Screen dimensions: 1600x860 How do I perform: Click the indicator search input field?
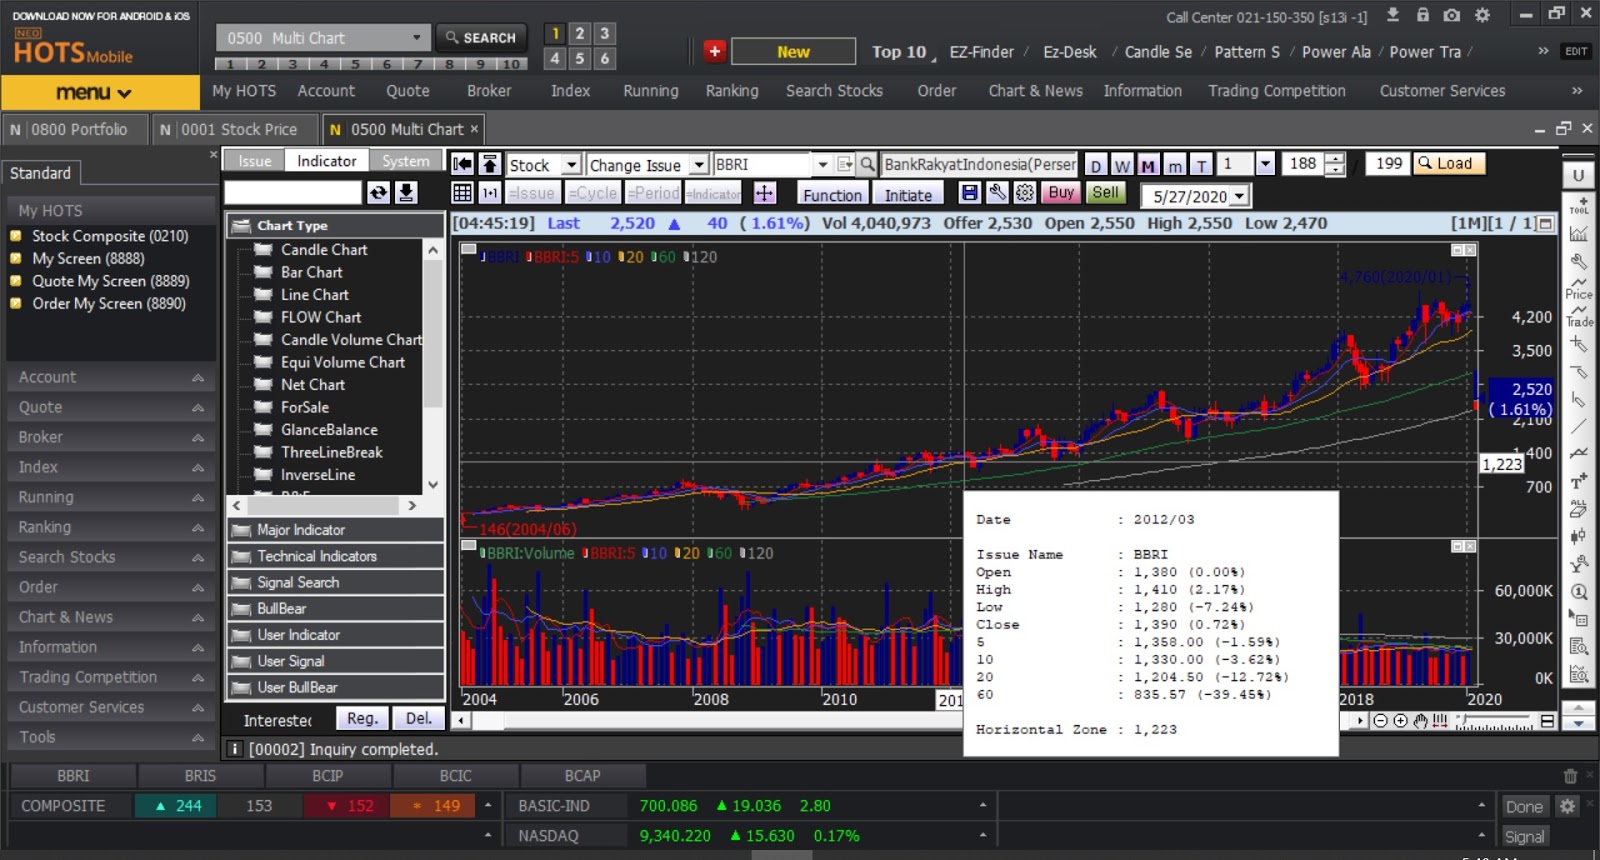[293, 193]
